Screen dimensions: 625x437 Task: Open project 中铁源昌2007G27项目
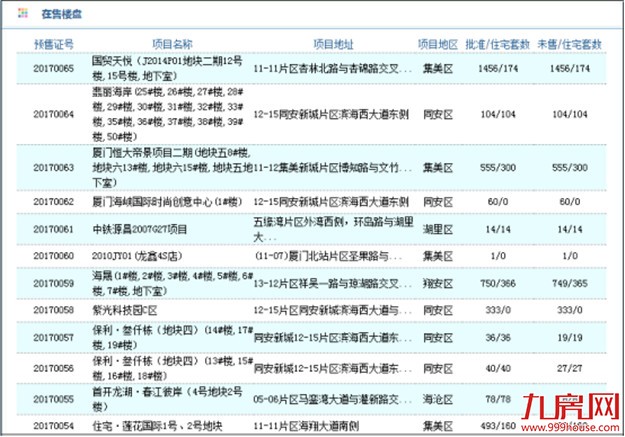pyautogui.click(x=140, y=229)
